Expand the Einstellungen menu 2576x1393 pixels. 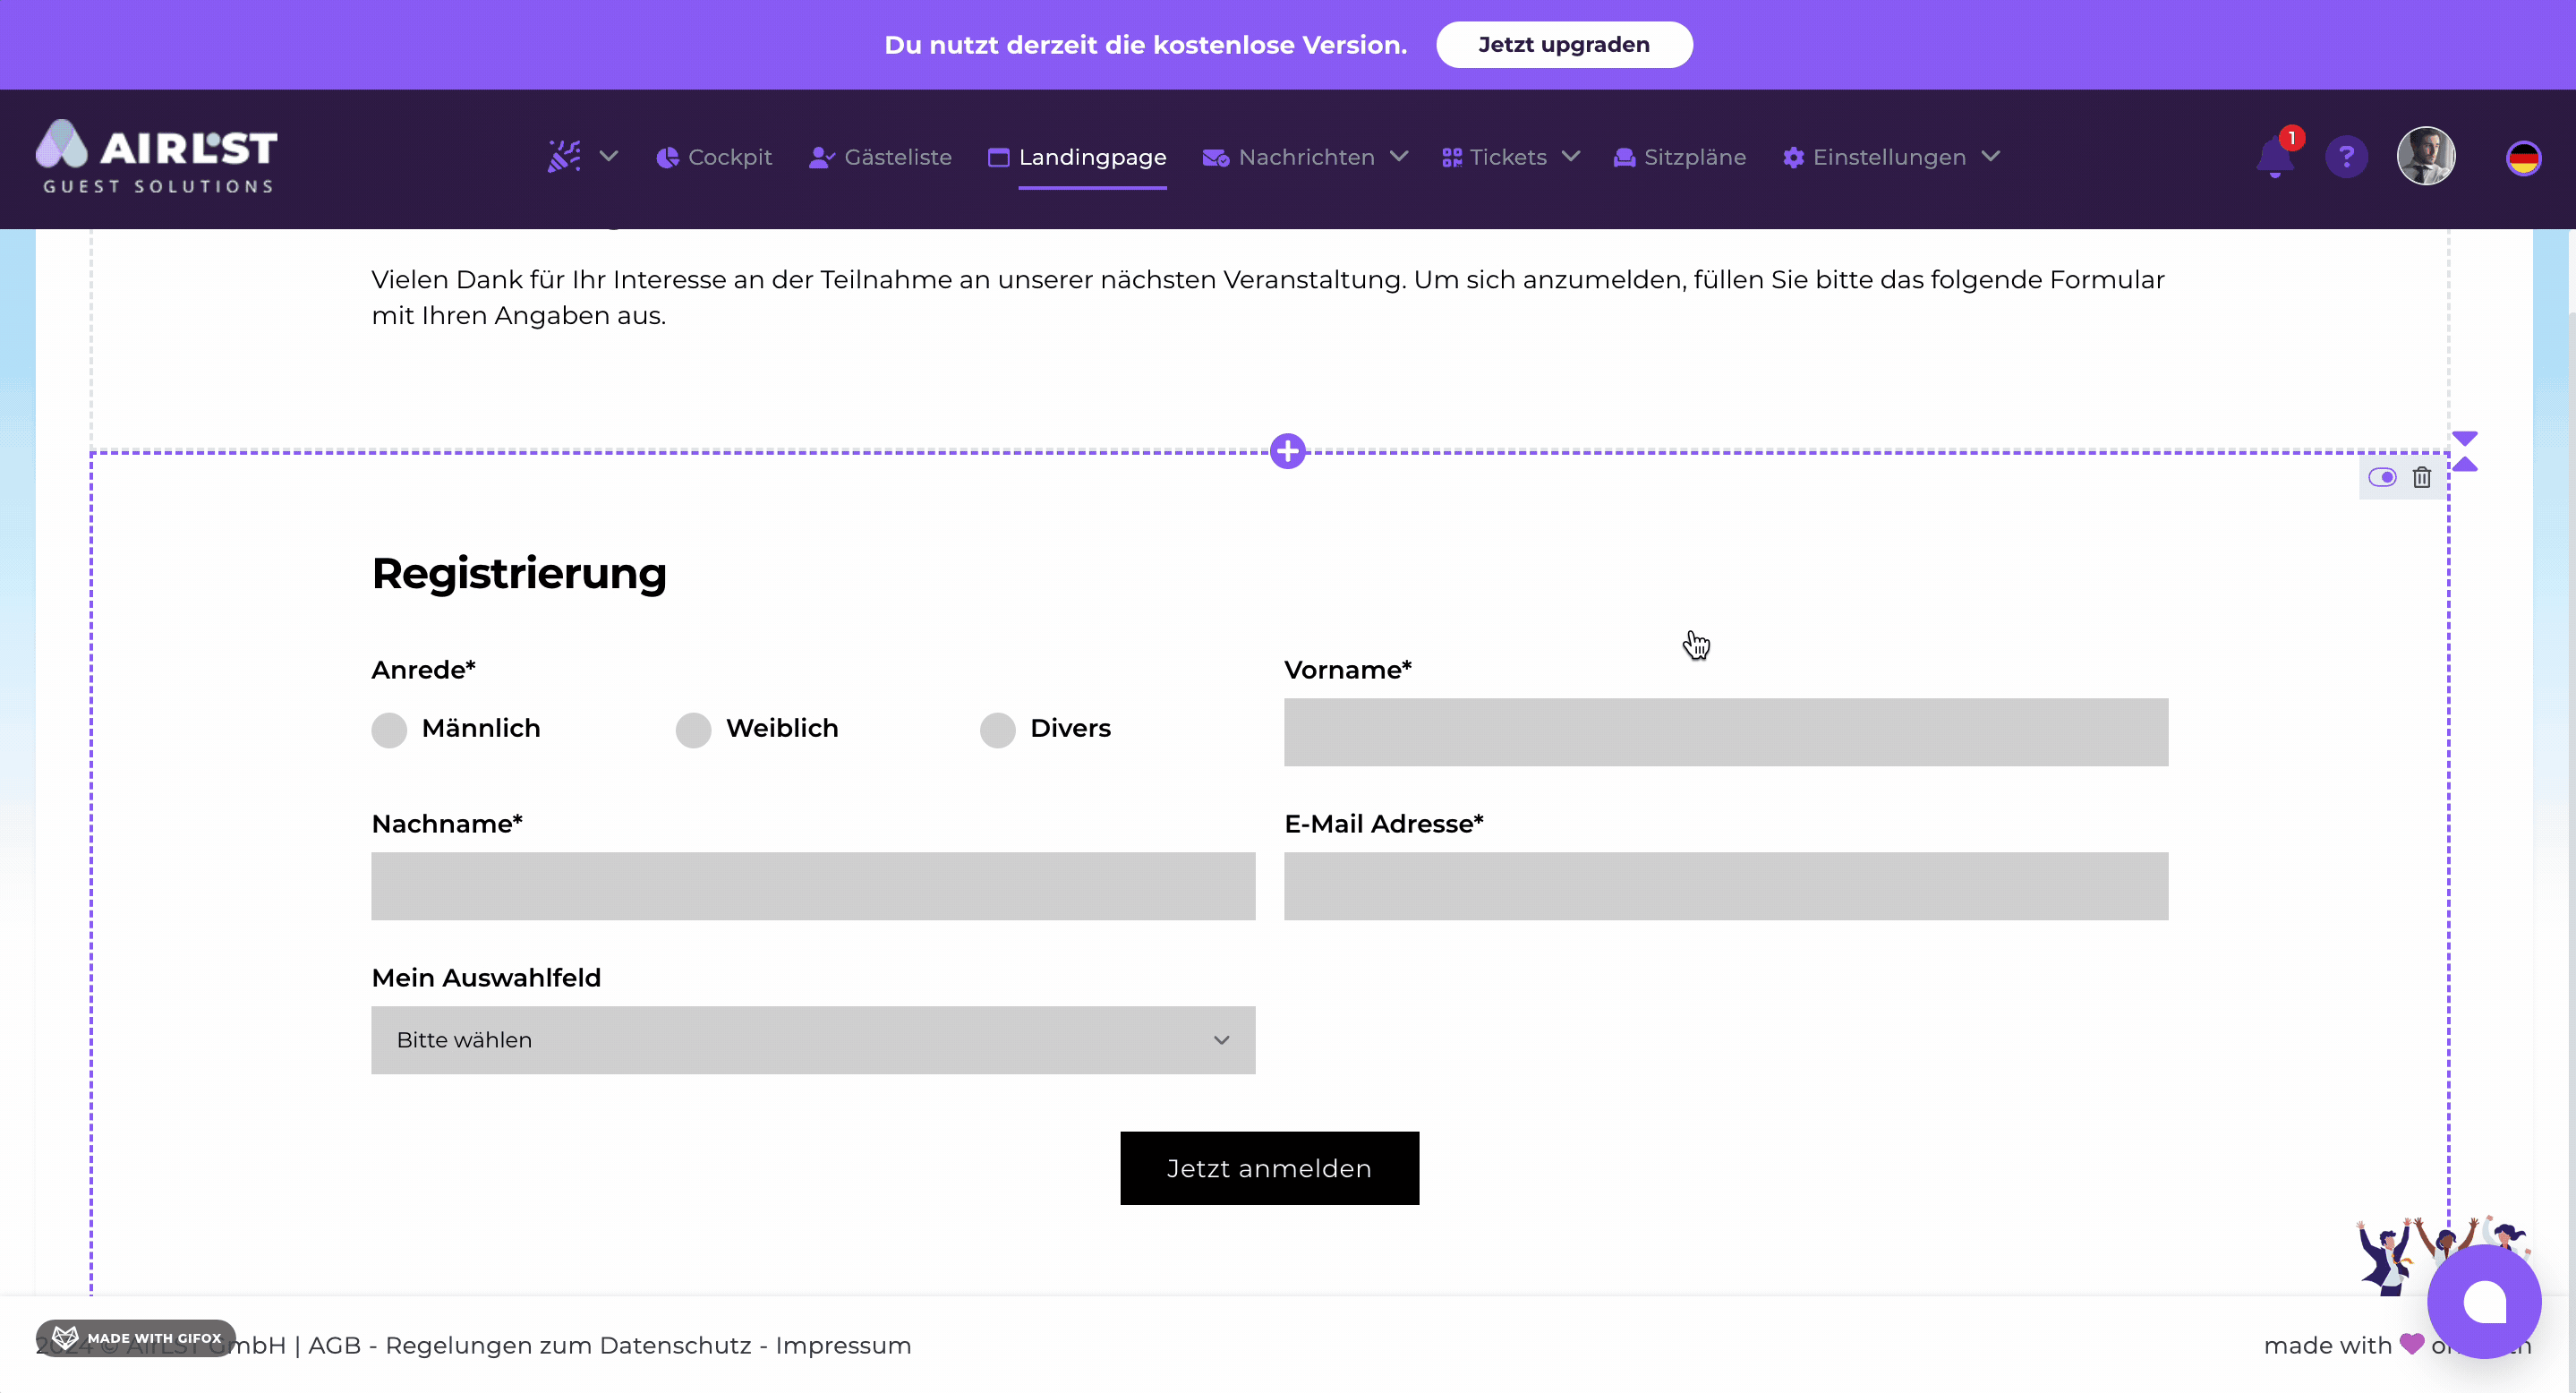coord(1890,157)
